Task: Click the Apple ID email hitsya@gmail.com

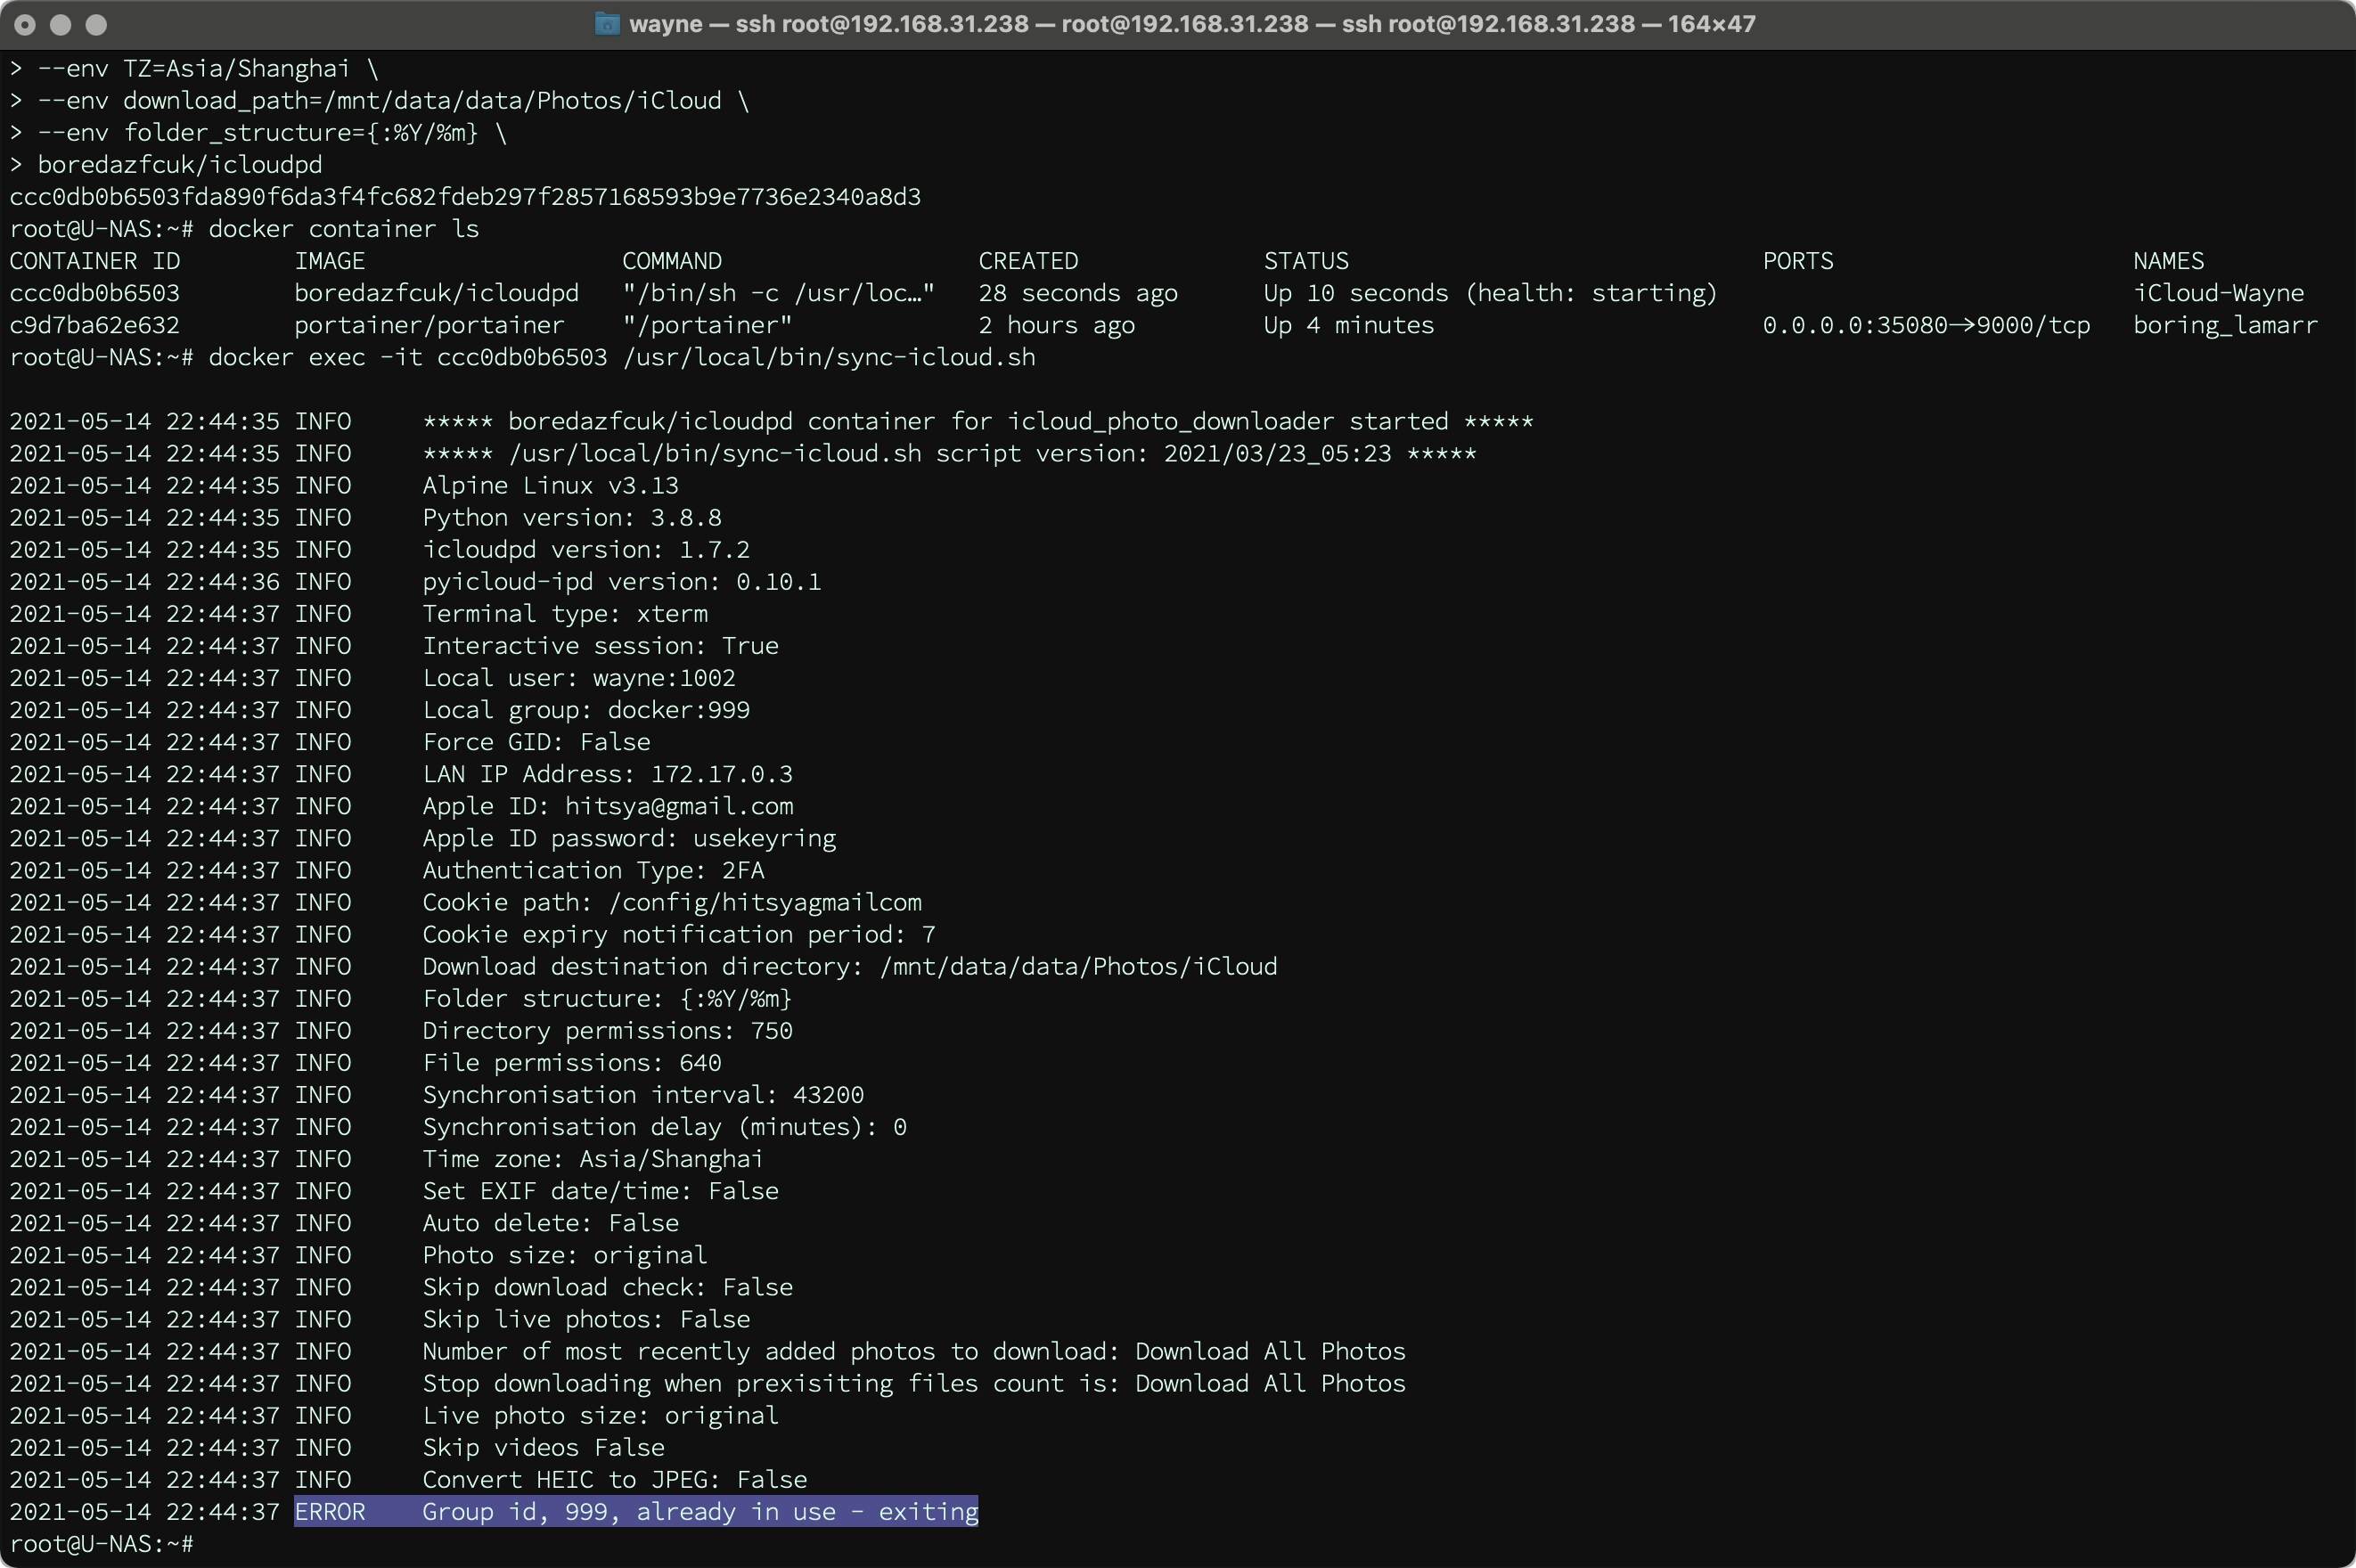Action: coord(678,806)
